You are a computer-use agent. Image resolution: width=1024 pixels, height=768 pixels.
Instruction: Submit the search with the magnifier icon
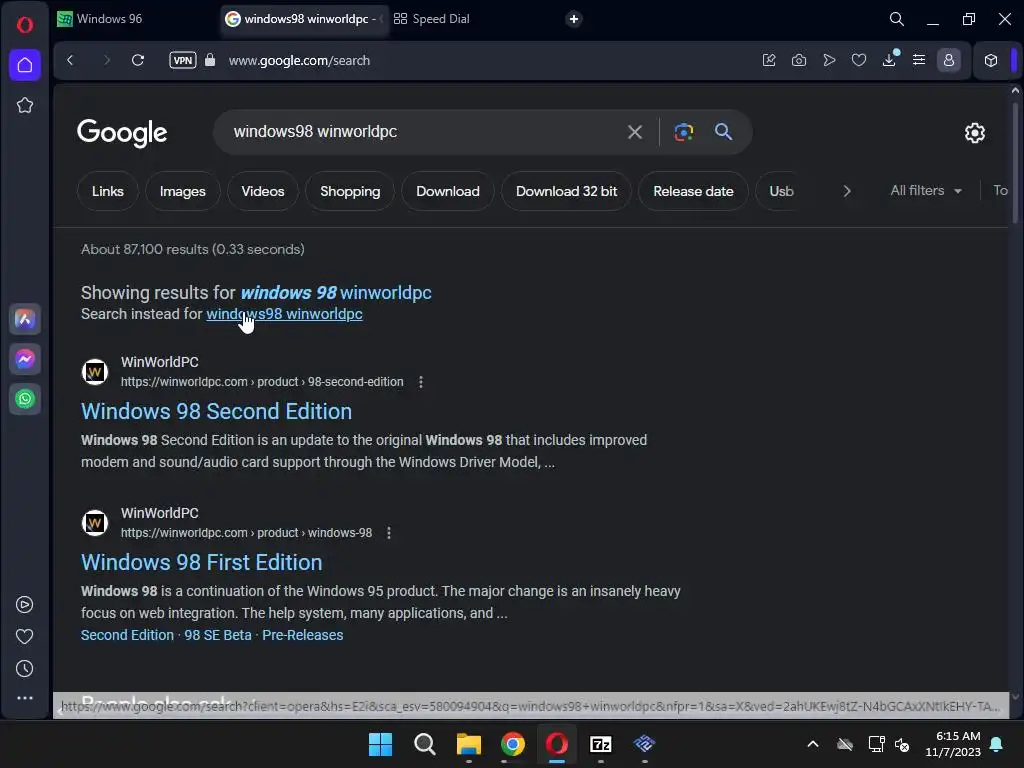coord(723,132)
